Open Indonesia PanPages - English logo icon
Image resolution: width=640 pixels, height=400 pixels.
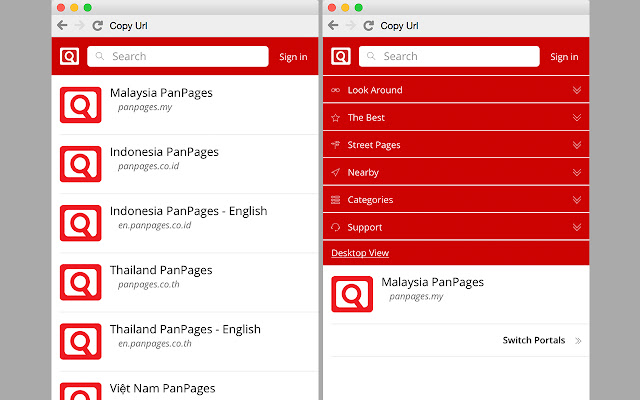(80, 223)
